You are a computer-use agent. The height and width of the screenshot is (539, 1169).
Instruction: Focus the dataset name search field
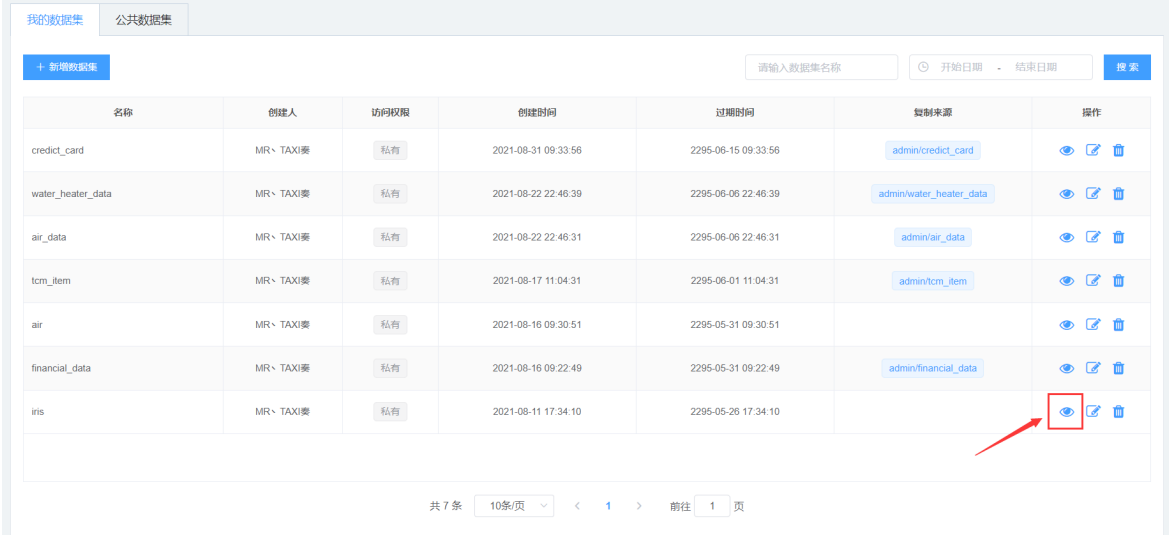821,67
